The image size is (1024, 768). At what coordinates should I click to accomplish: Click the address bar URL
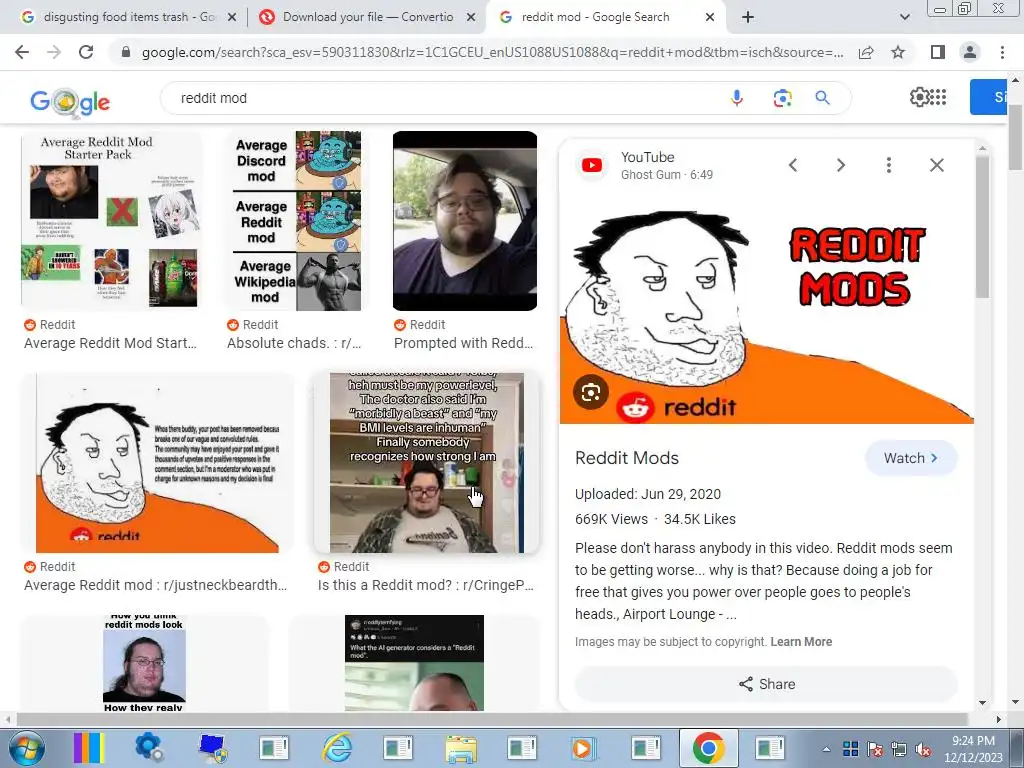492,52
